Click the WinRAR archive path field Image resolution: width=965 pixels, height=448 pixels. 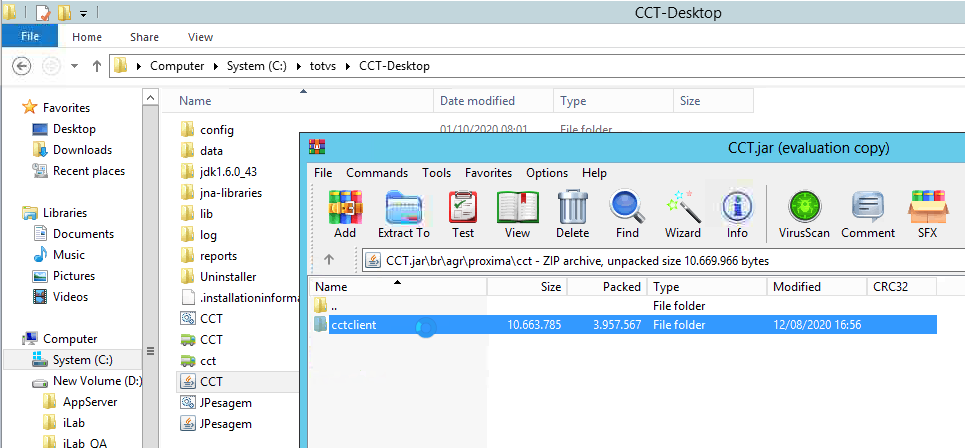pos(664,260)
